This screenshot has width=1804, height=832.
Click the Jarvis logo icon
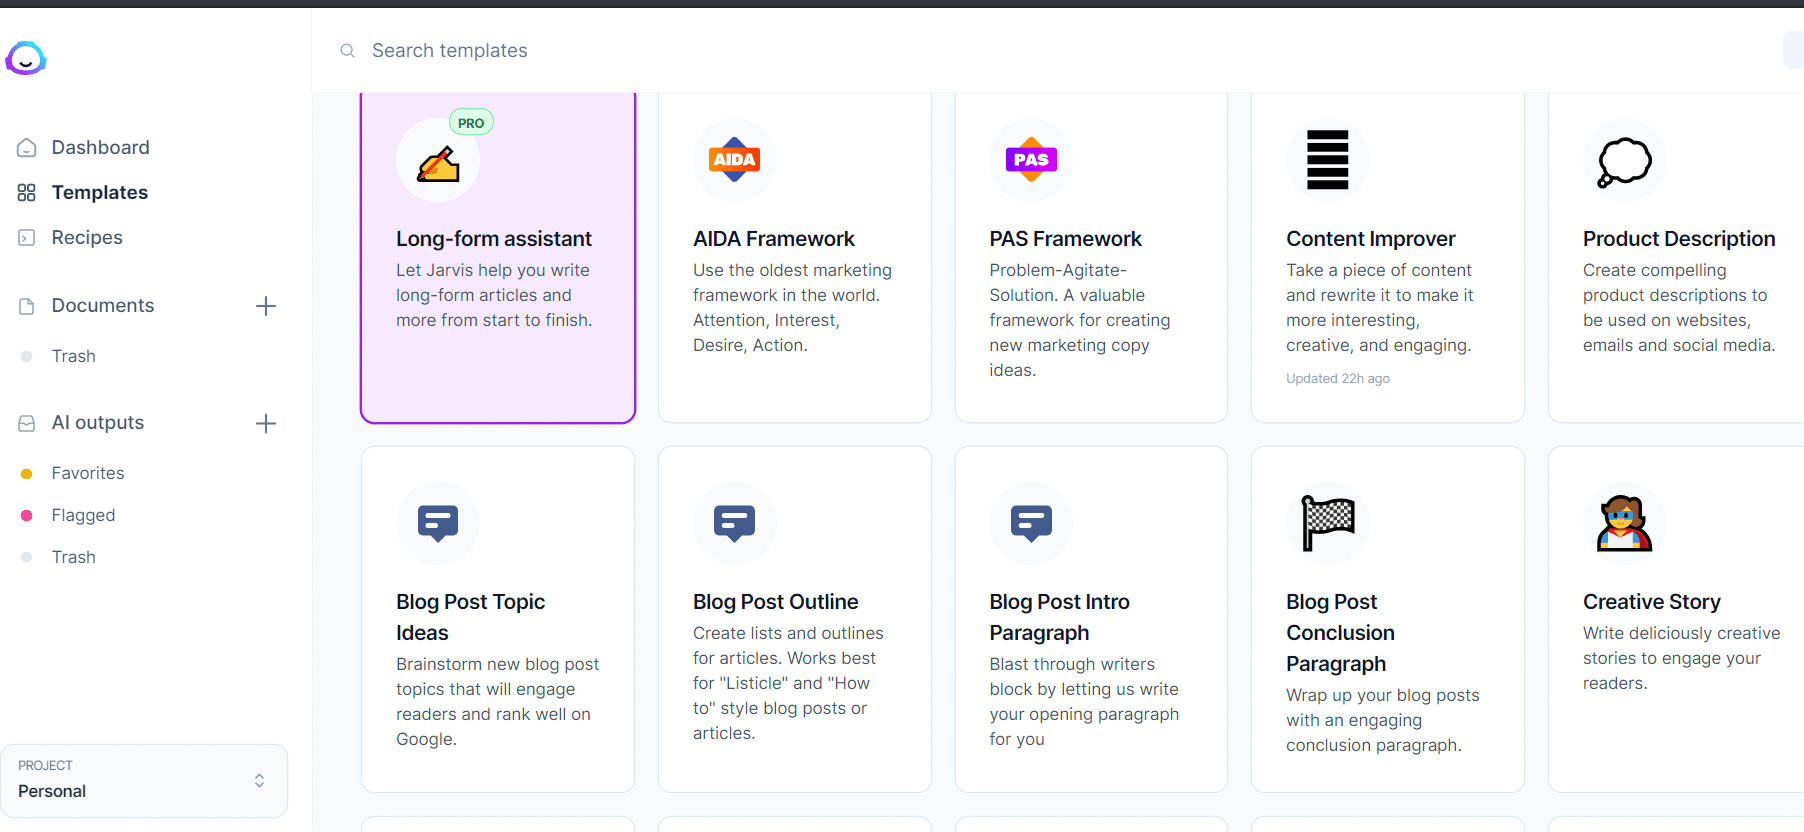[x=26, y=59]
